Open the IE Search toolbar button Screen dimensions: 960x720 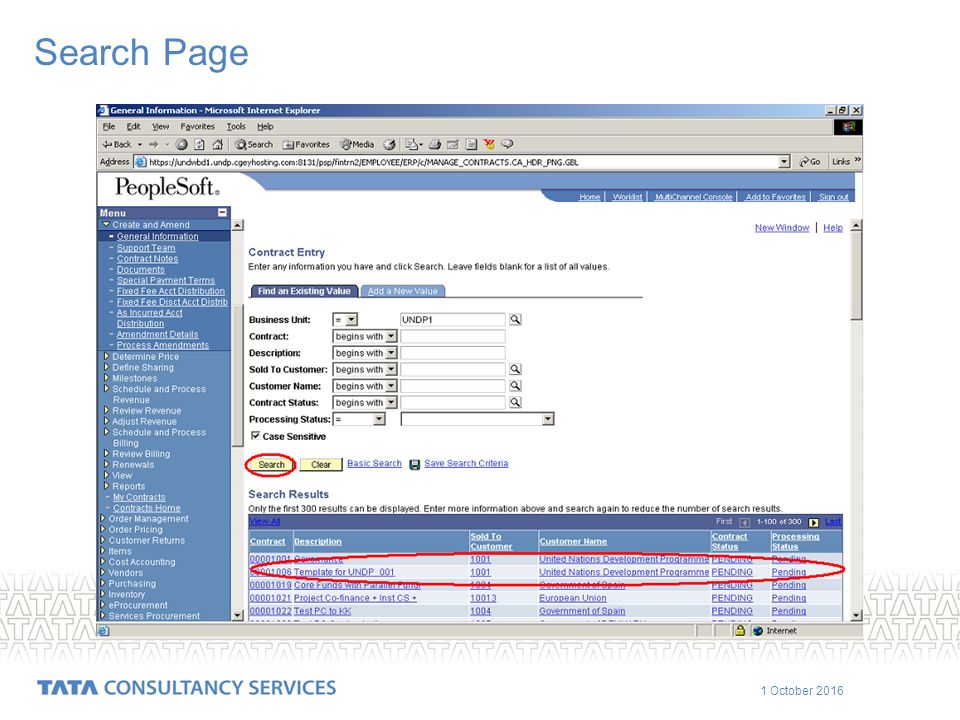point(254,144)
